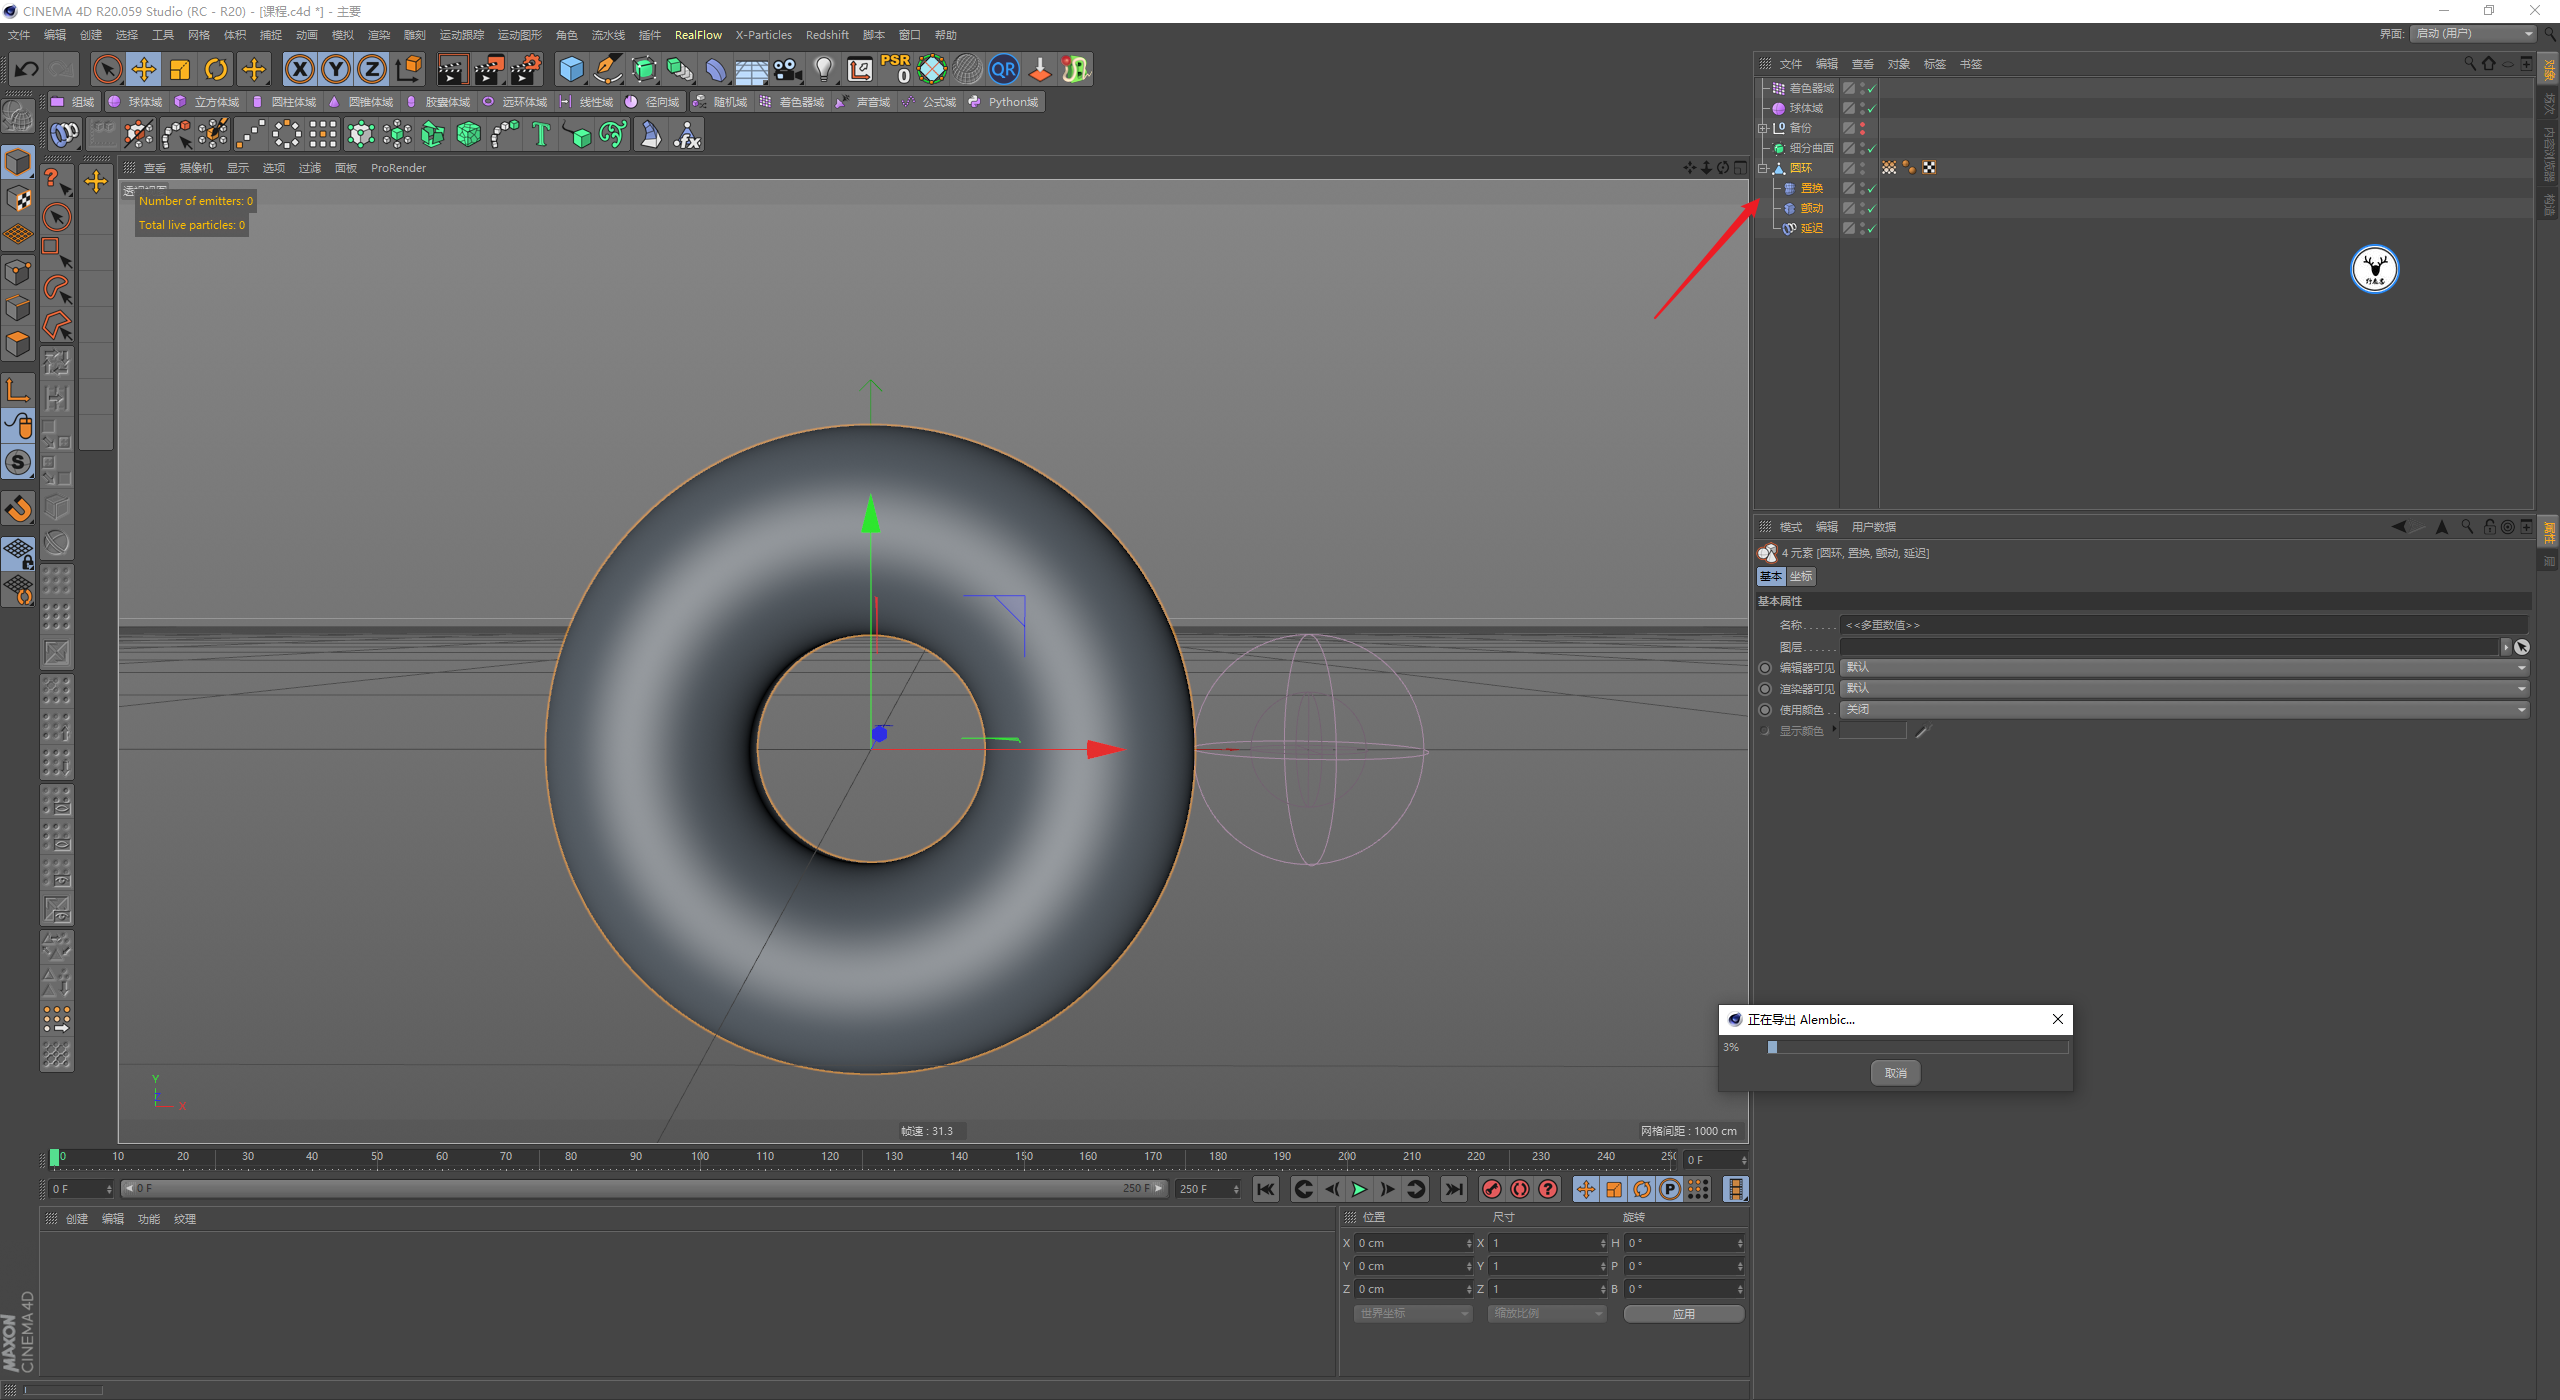Click the Undo arrow icon
Viewport: 2560px width, 1400px height.
(x=27, y=69)
